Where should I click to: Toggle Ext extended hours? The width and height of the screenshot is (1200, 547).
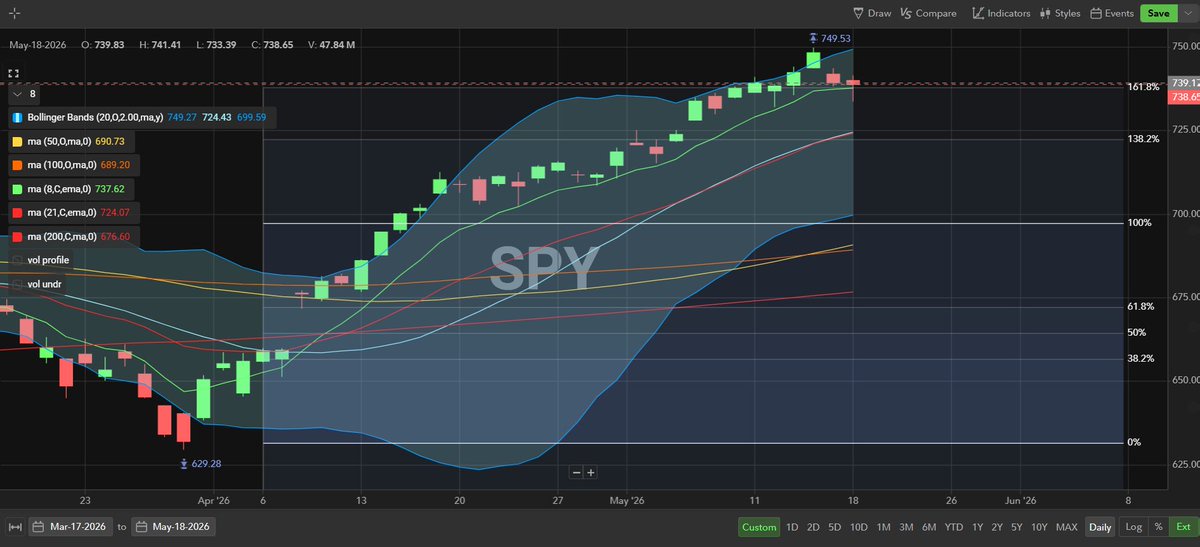coord(1183,527)
